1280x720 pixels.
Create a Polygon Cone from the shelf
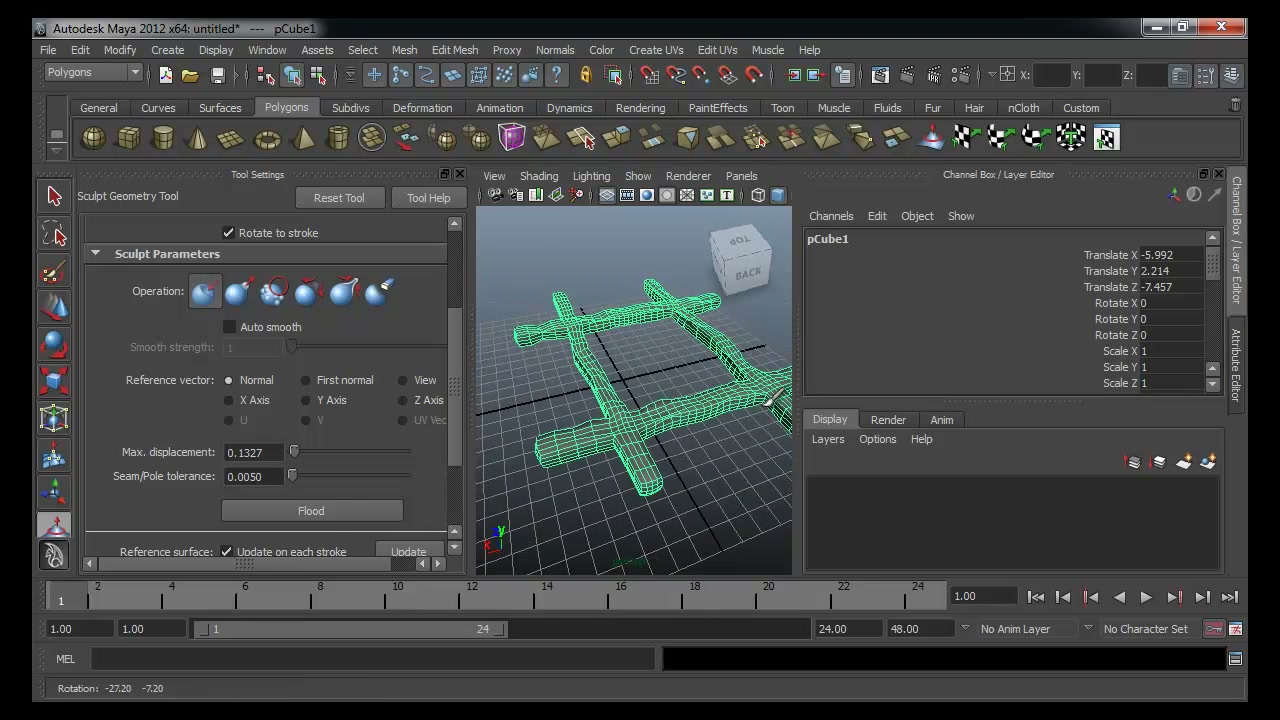coord(197,138)
